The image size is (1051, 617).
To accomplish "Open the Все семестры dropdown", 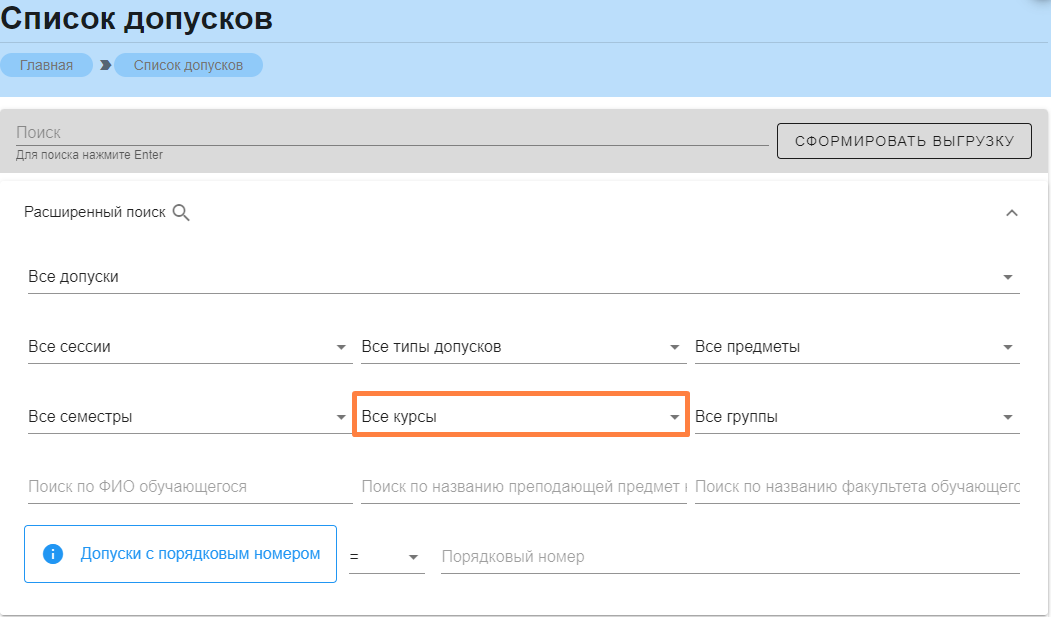I will pyautogui.click(x=188, y=417).
